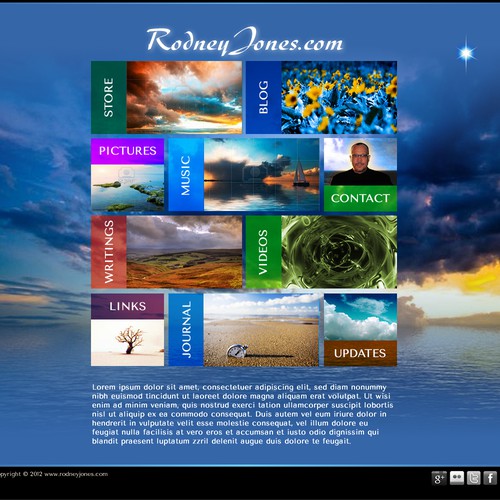Click the green swirl Videos thumbnail
The image size is (500, 500).
(339, 252)
